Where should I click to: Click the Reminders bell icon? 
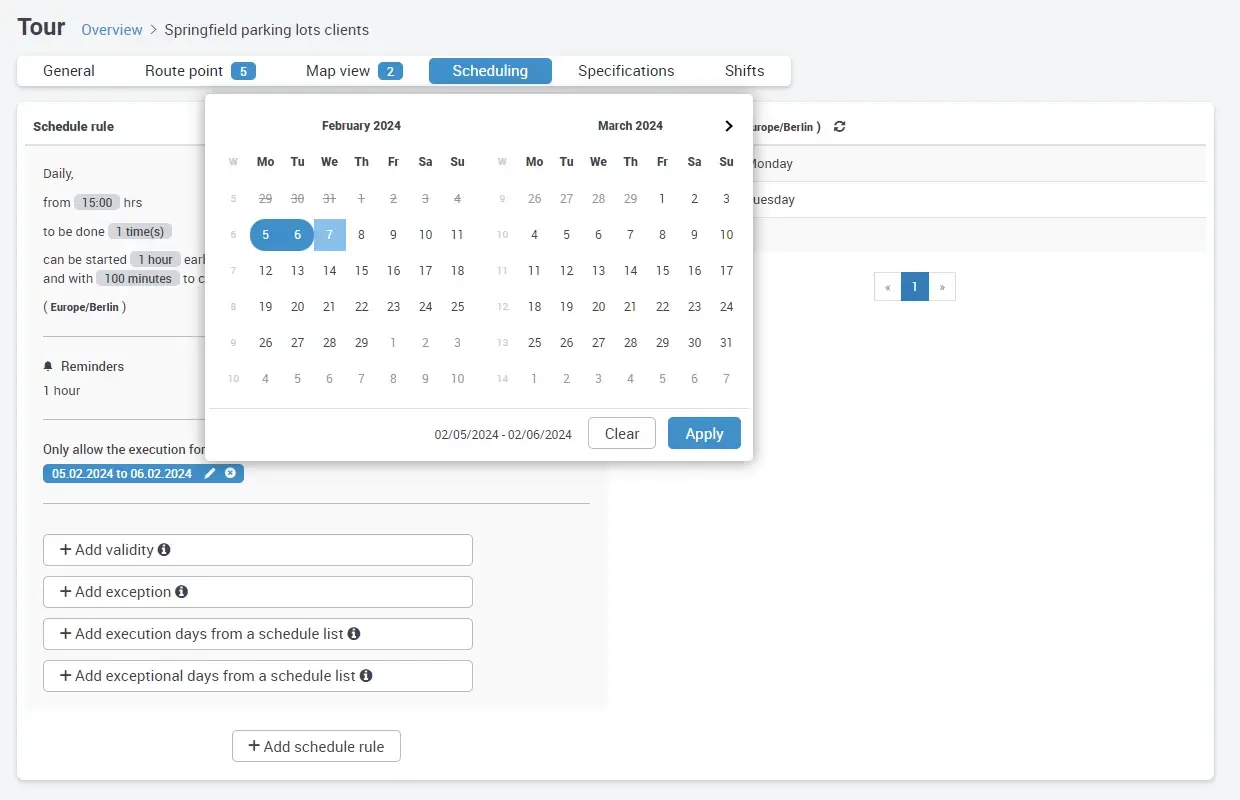pyautogui.click(x=49, y=366)
